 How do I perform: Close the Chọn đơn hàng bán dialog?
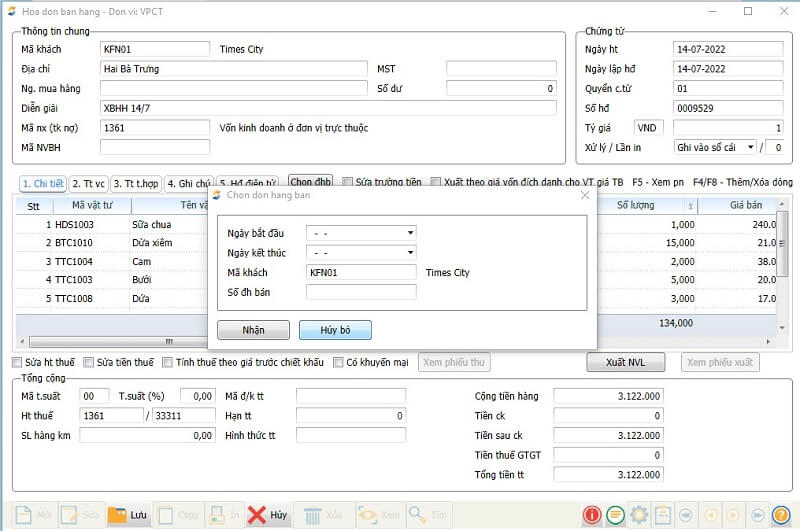pyautogui.click(x=585, y=195)
